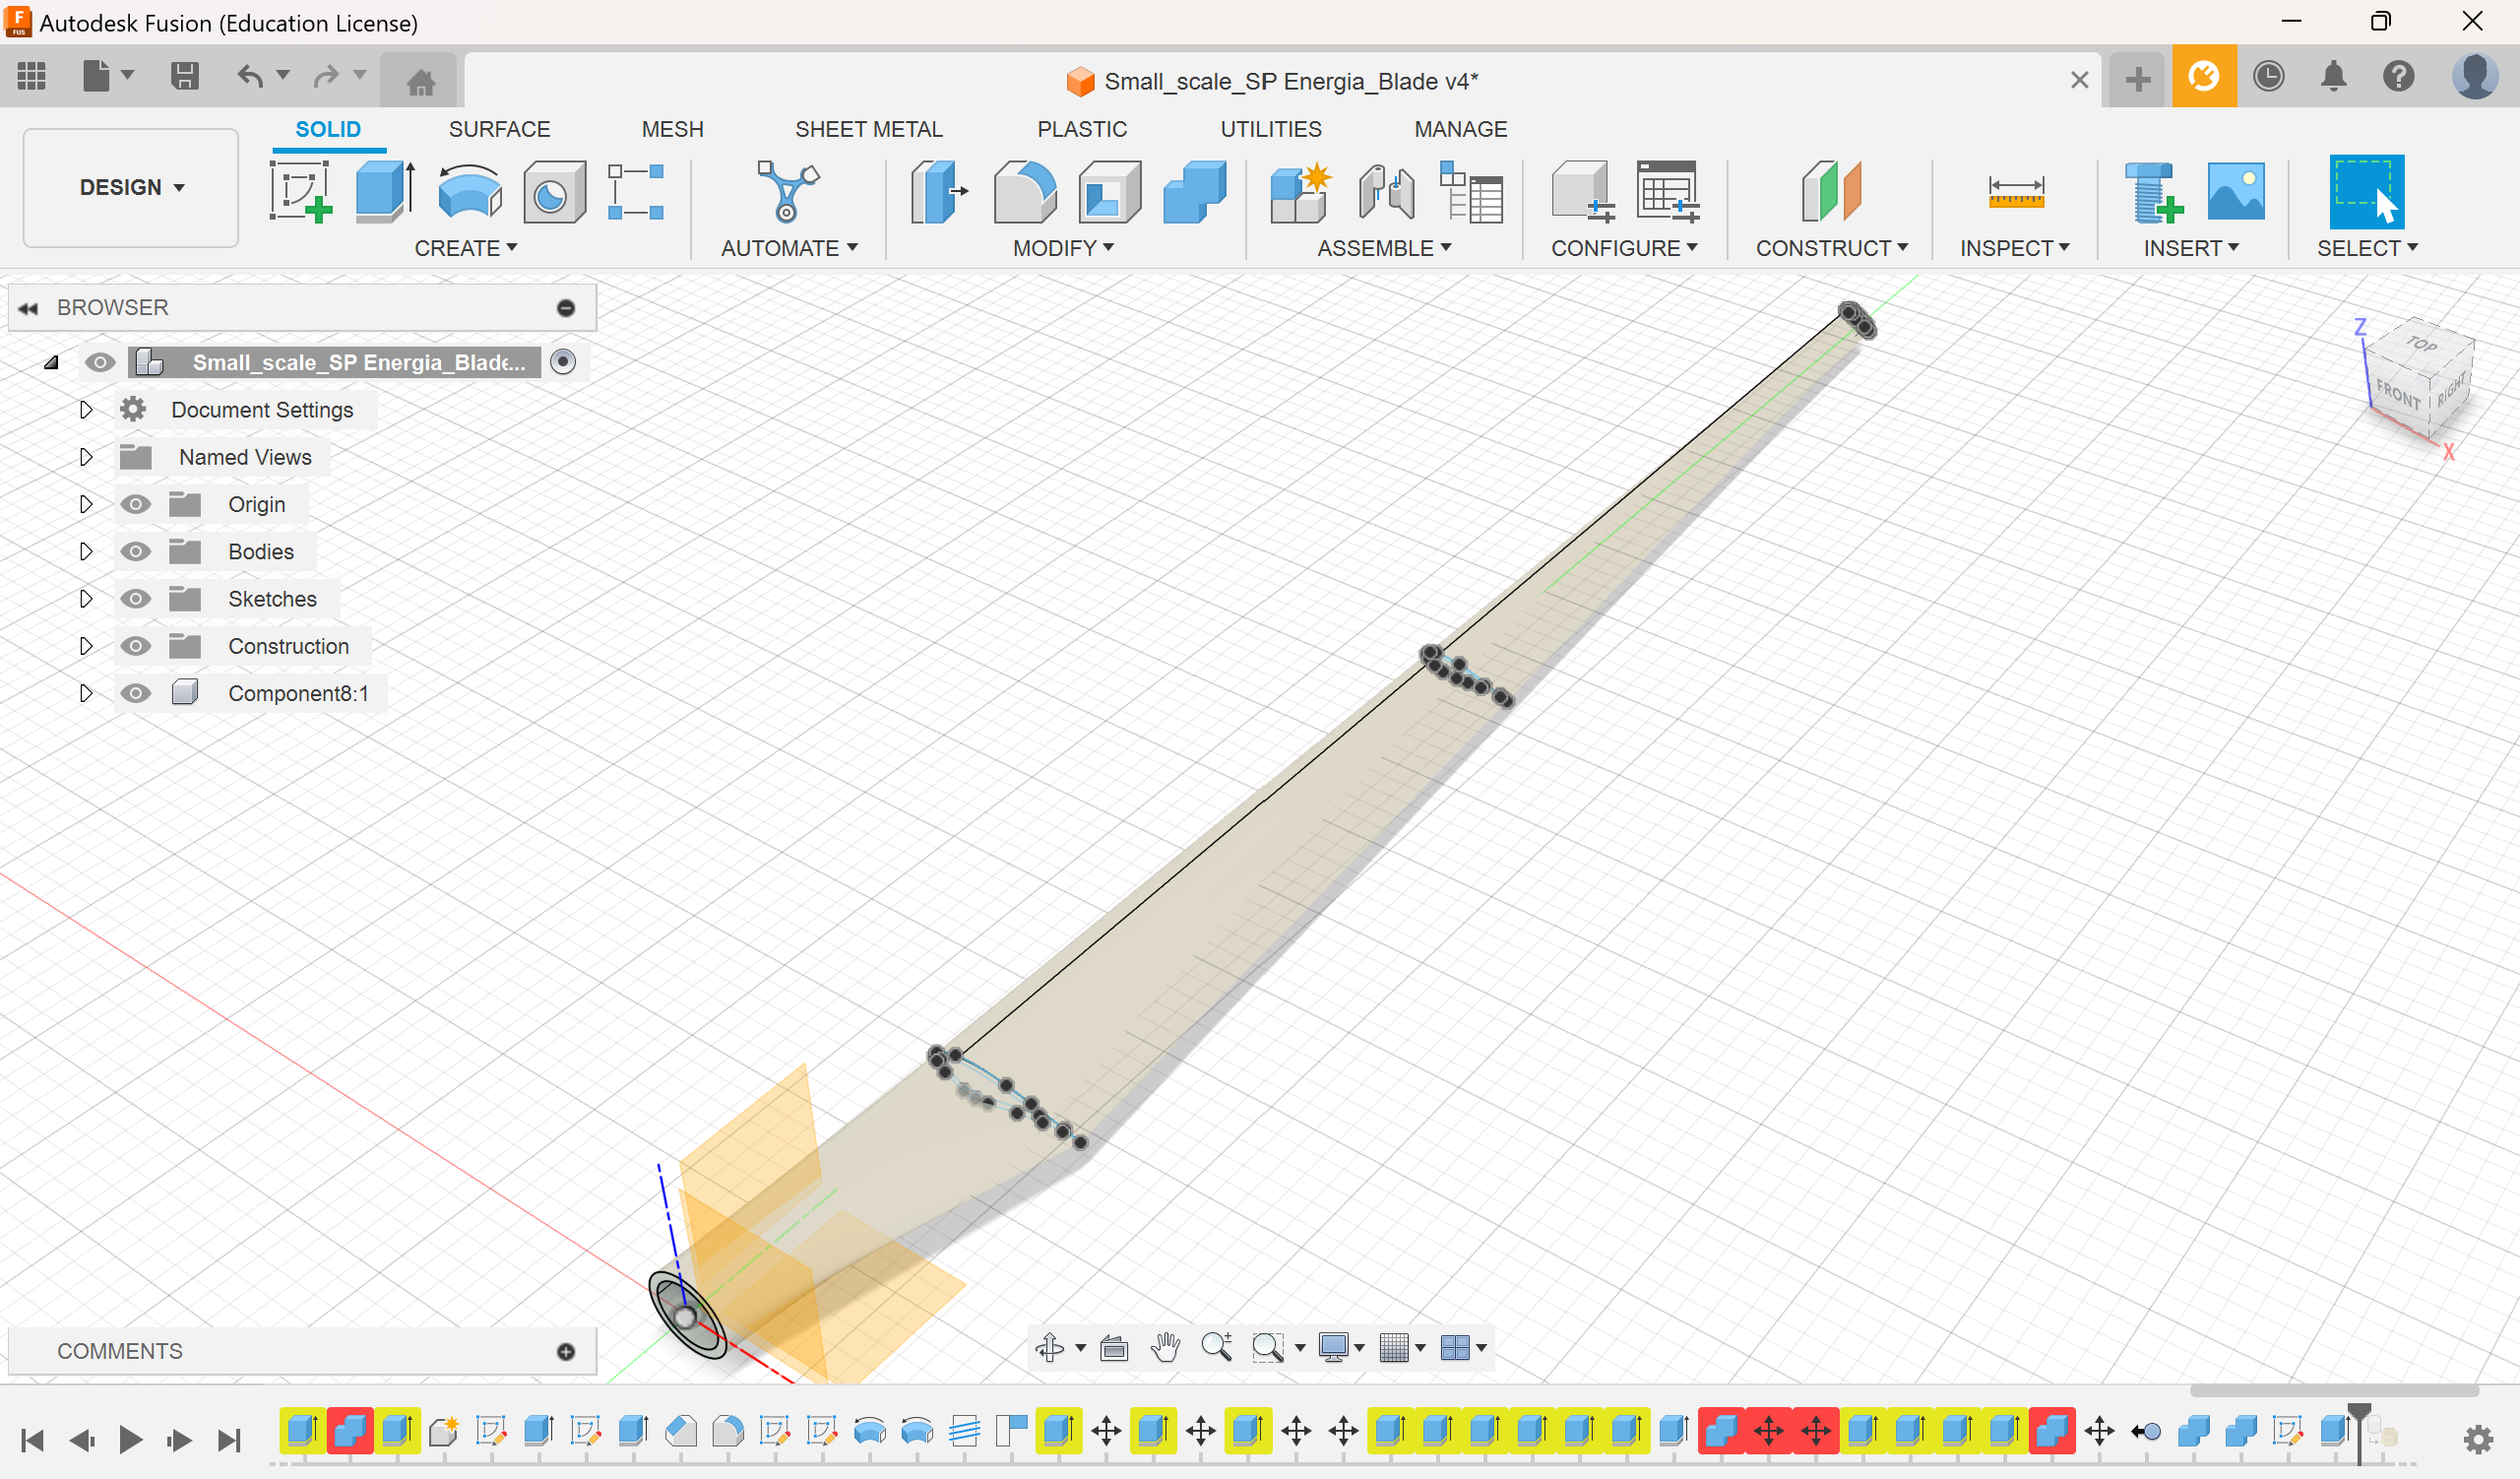Switch to the SURFACE tab
This screenshot has width=2520, height=1479.
click(x=499, y=129)
